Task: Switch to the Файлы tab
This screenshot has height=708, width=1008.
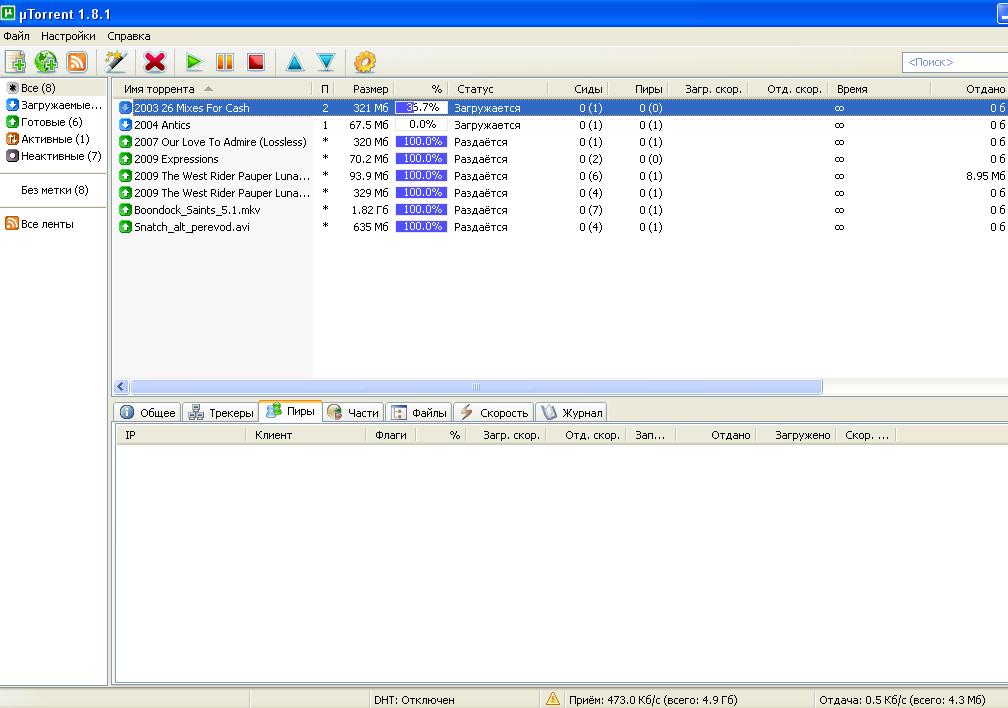Action: (x=418, y=412)
